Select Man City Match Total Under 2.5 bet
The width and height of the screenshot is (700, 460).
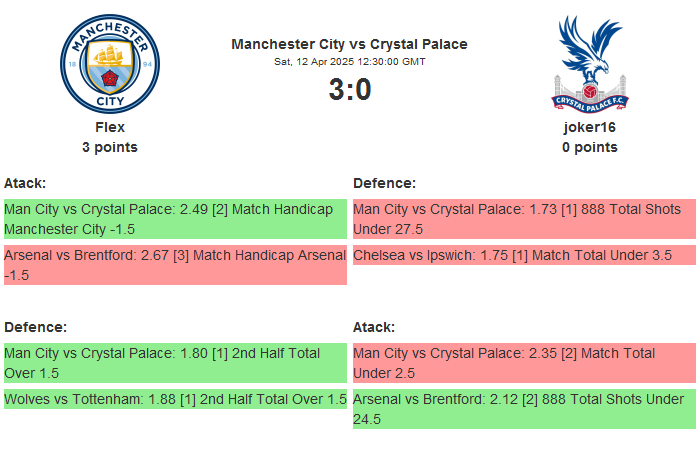pyautogui.click(x=524, y=363)
